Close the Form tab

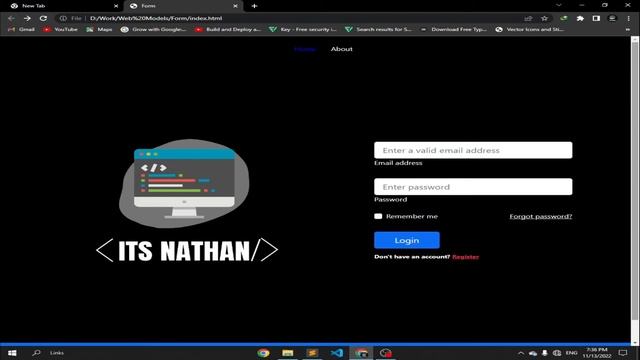click(235, 6)
